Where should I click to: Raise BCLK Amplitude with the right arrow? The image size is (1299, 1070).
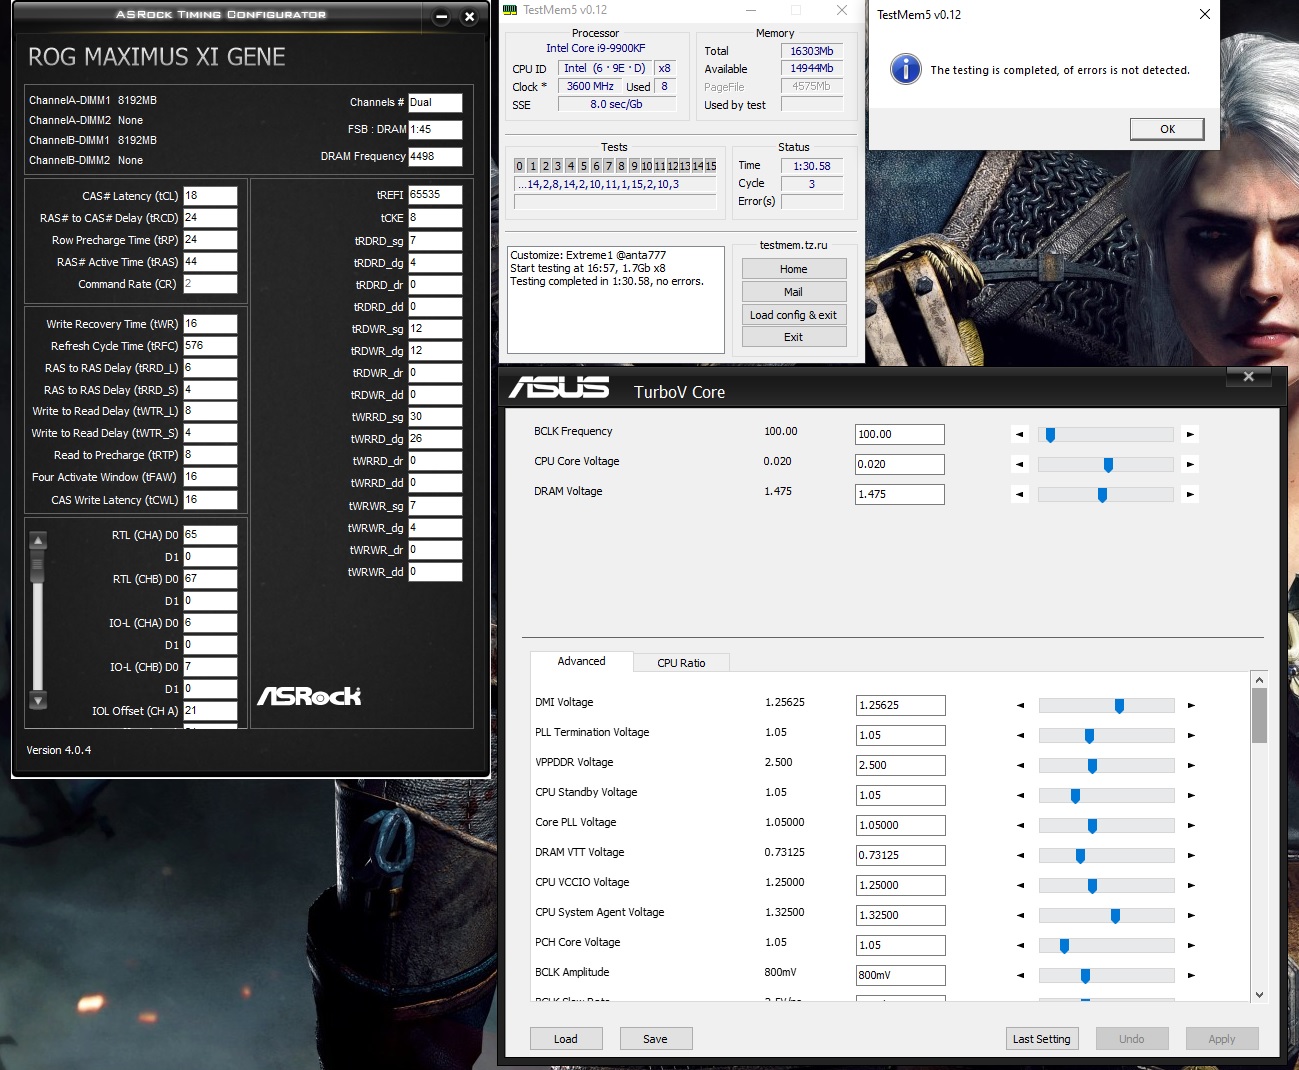click(1191, 975)
